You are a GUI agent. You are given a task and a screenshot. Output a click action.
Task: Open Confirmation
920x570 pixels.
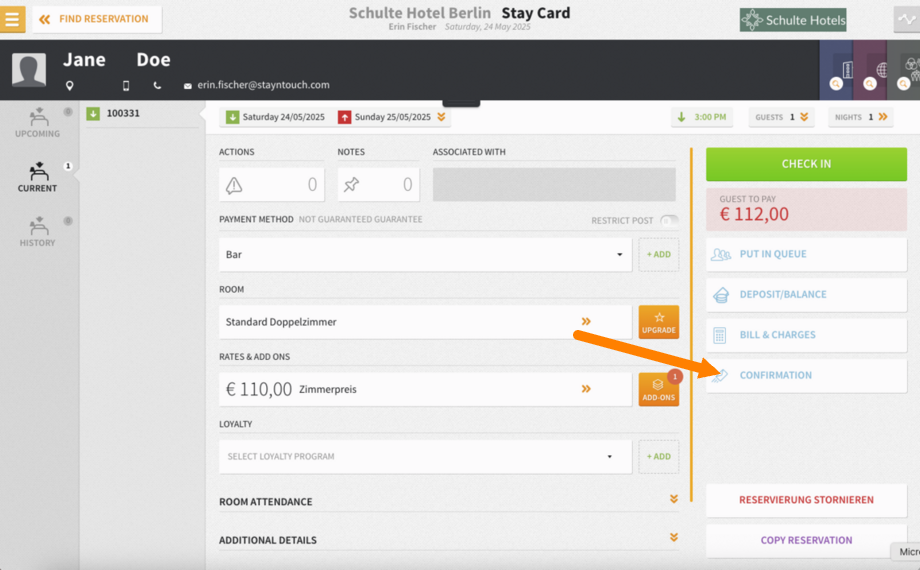806,376
